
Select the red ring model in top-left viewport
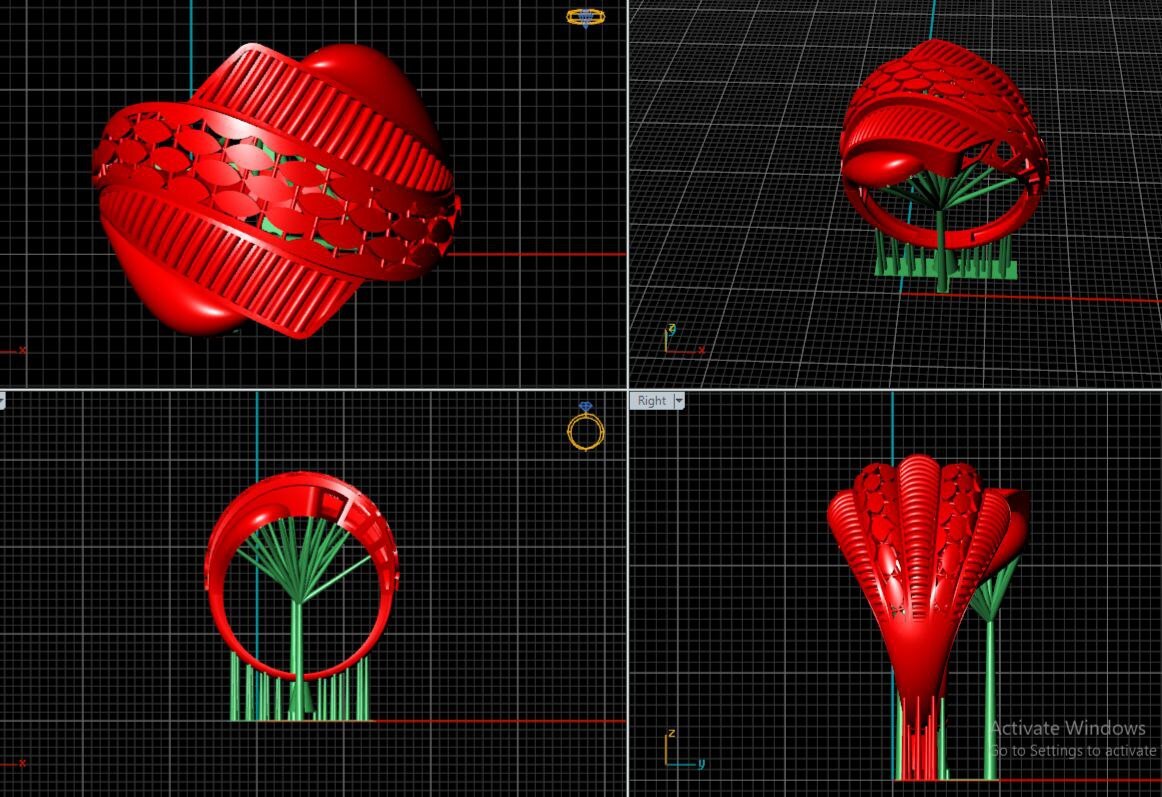coord(275,190)
